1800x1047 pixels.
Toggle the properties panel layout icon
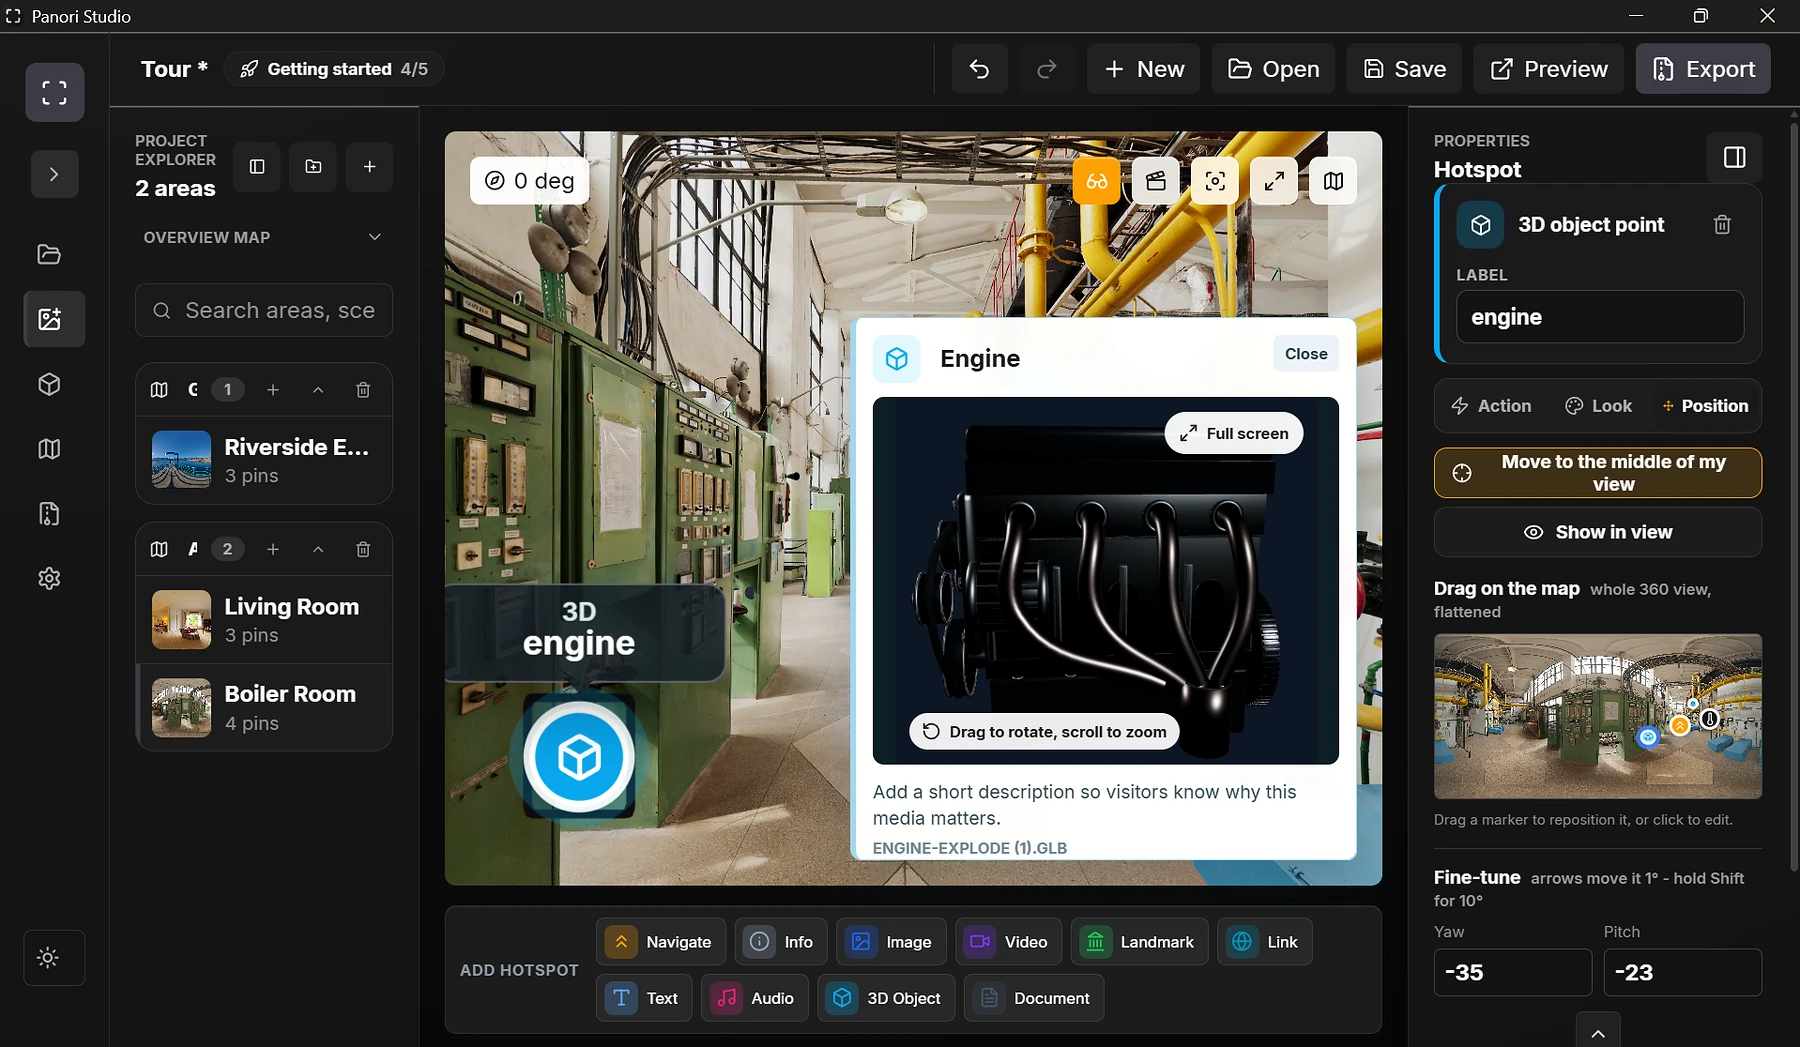click(1735, 157)
